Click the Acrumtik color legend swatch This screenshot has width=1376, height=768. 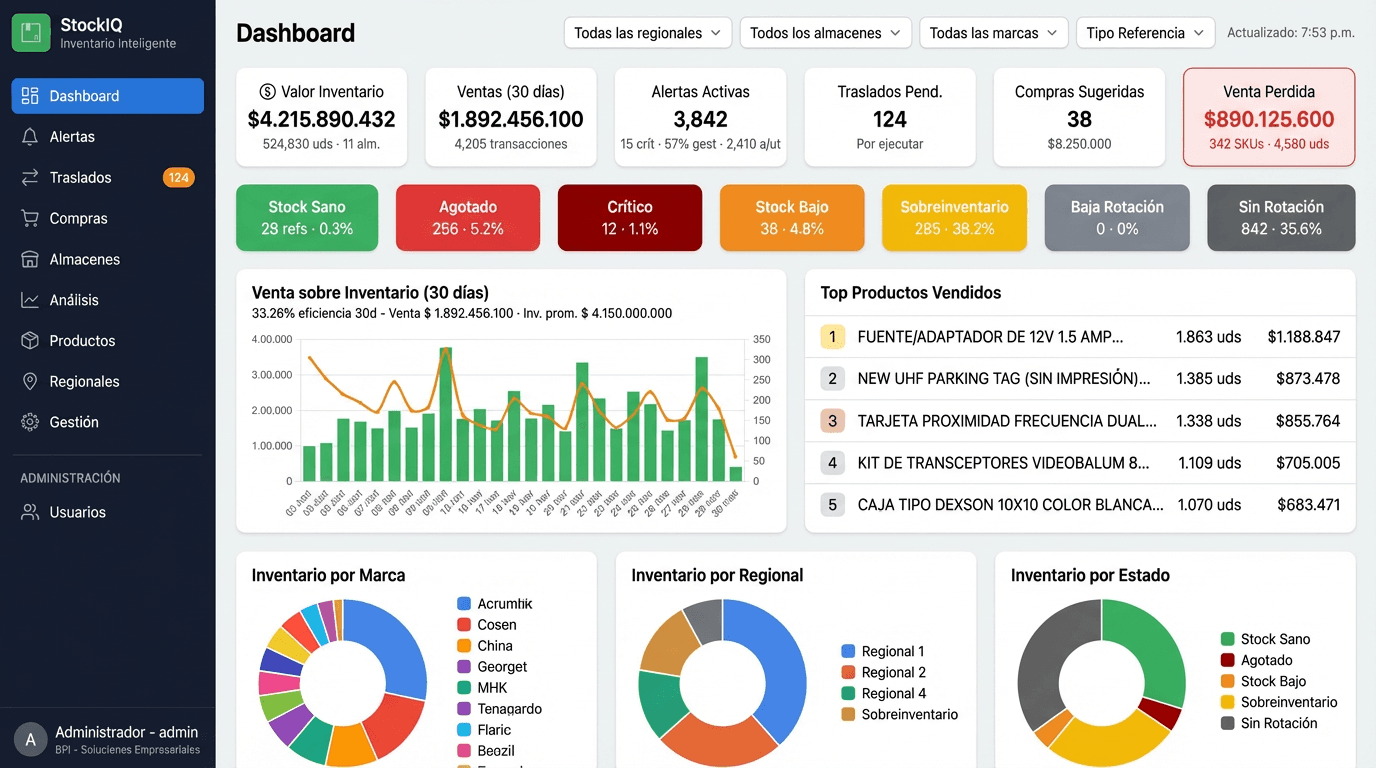point(462,603)
